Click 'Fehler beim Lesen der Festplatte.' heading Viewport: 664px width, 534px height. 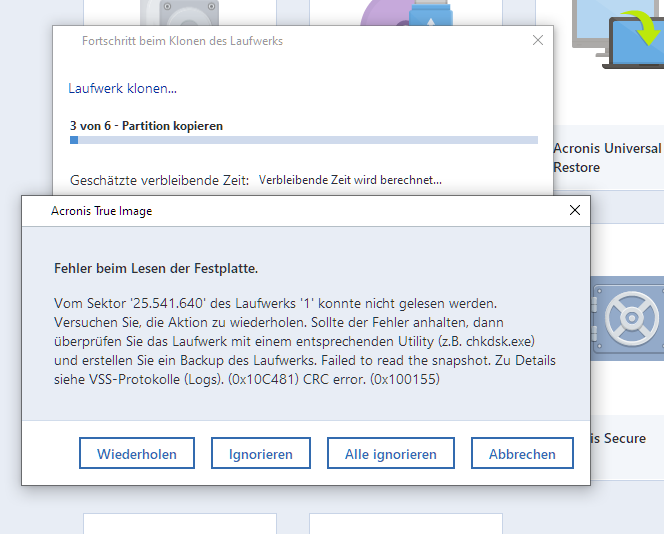pyautogui.click(x=156, y=268)
